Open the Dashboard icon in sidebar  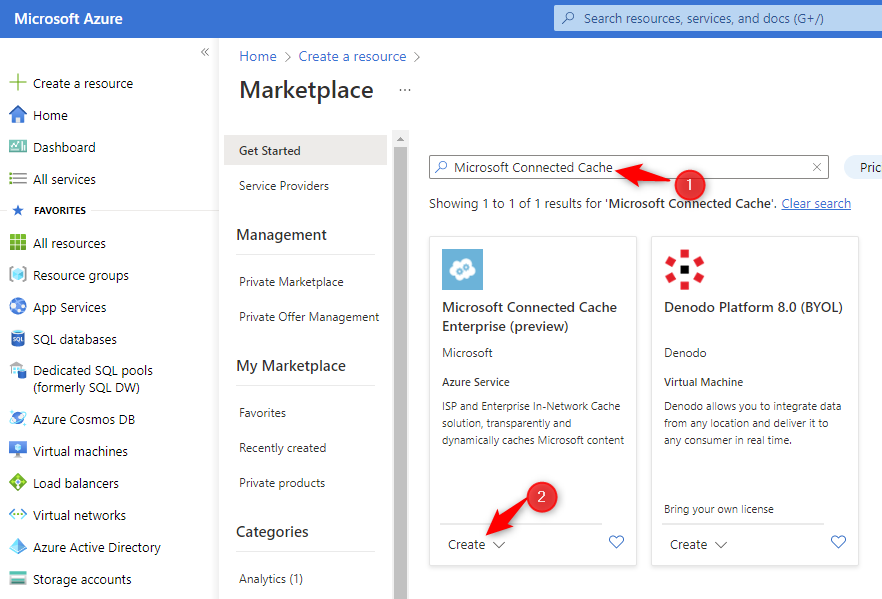pos(17,147)
